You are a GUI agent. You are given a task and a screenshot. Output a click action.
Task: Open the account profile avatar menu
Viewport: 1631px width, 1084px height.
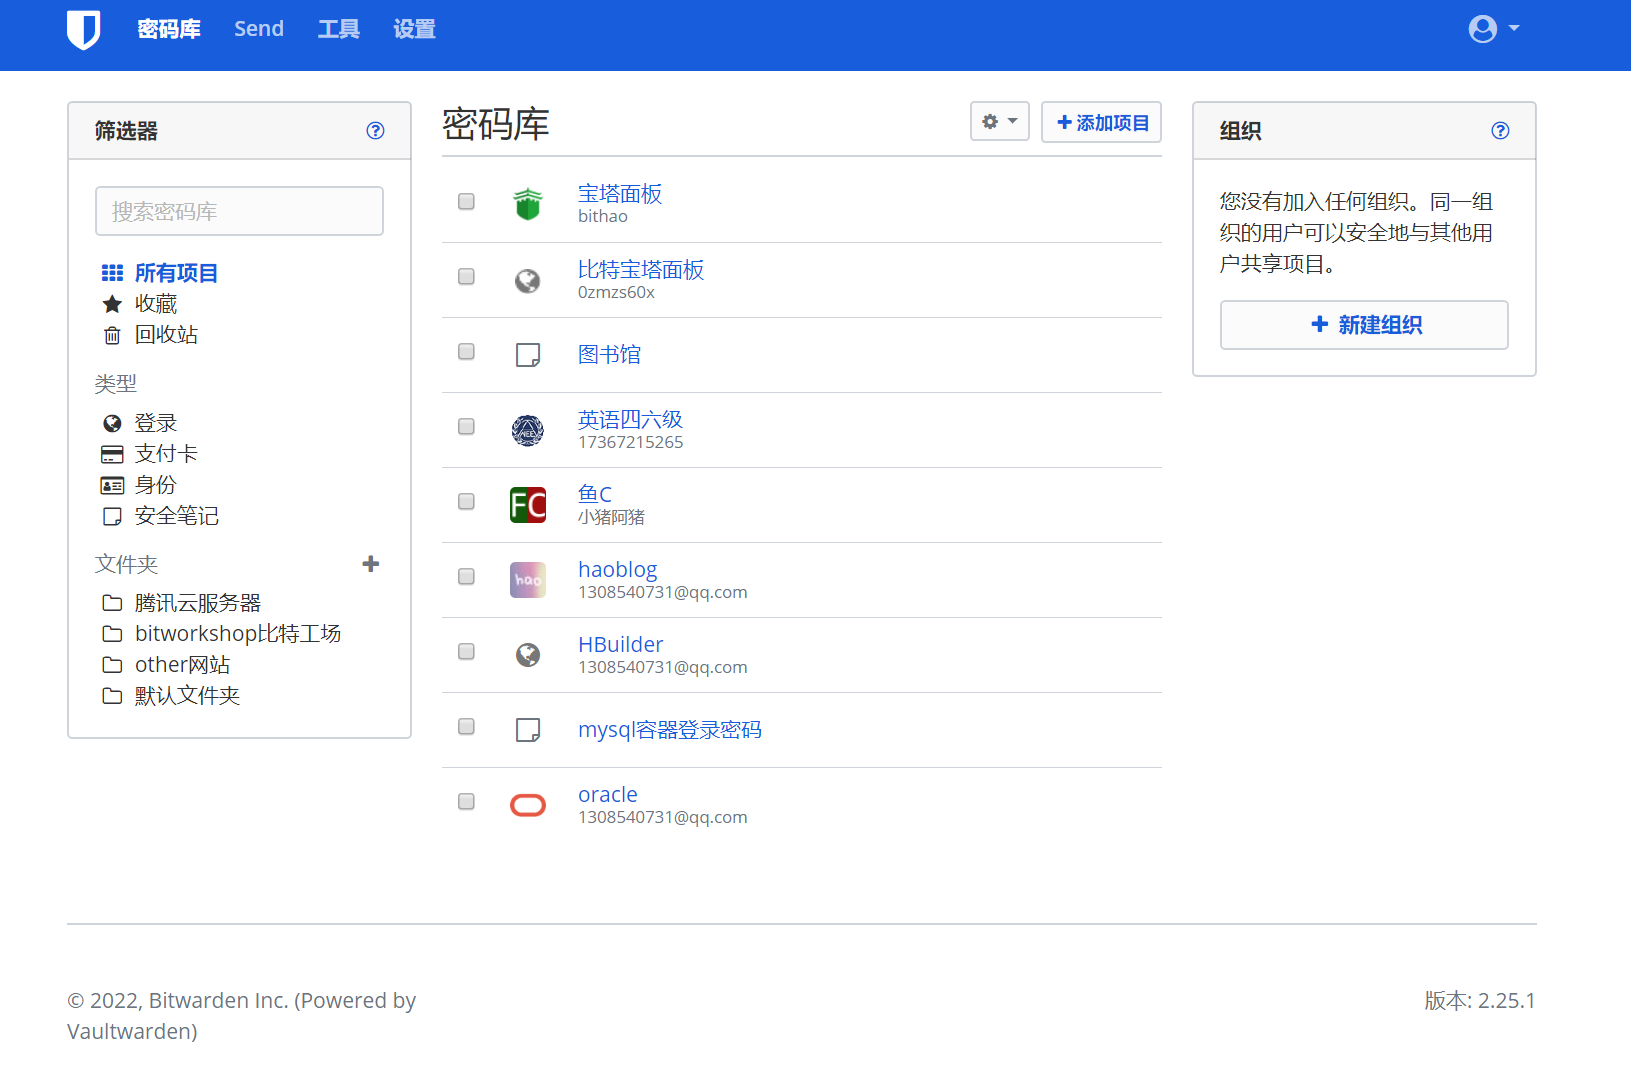(1494, 29)
